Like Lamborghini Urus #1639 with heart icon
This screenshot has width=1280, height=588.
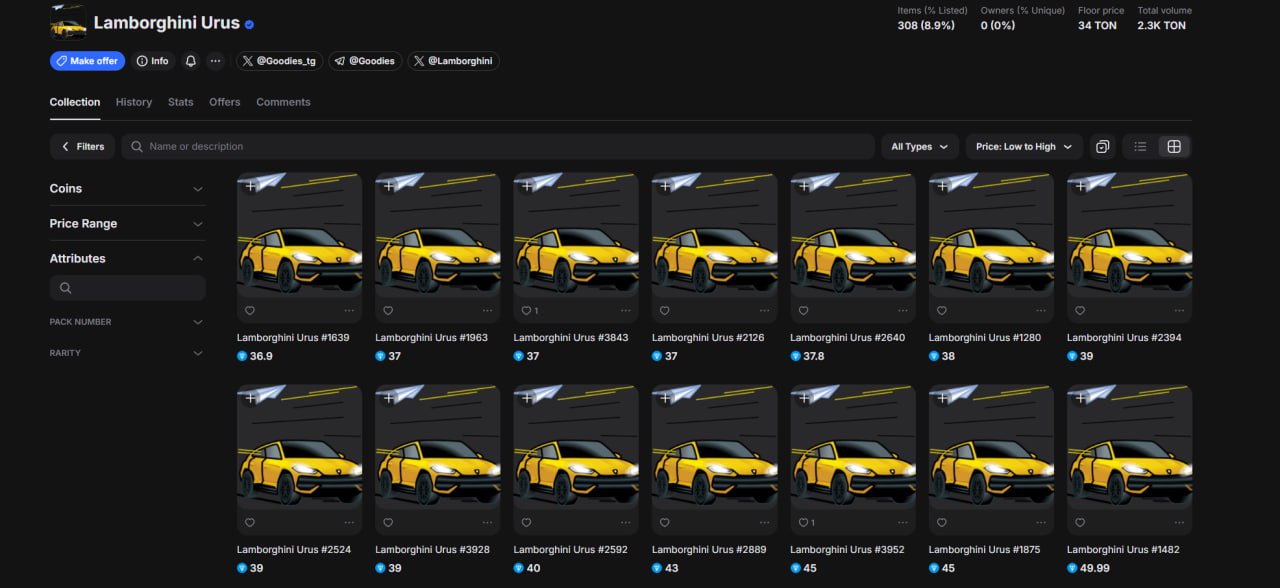coord(250,311)
